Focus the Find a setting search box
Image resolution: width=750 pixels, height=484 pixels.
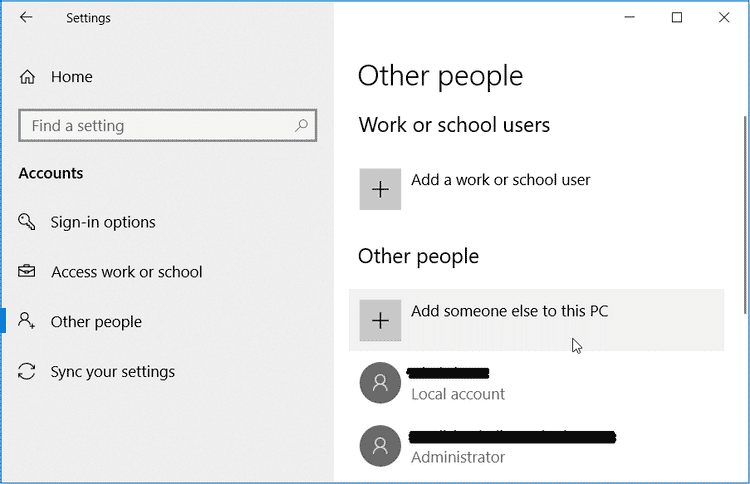point(155,126)
